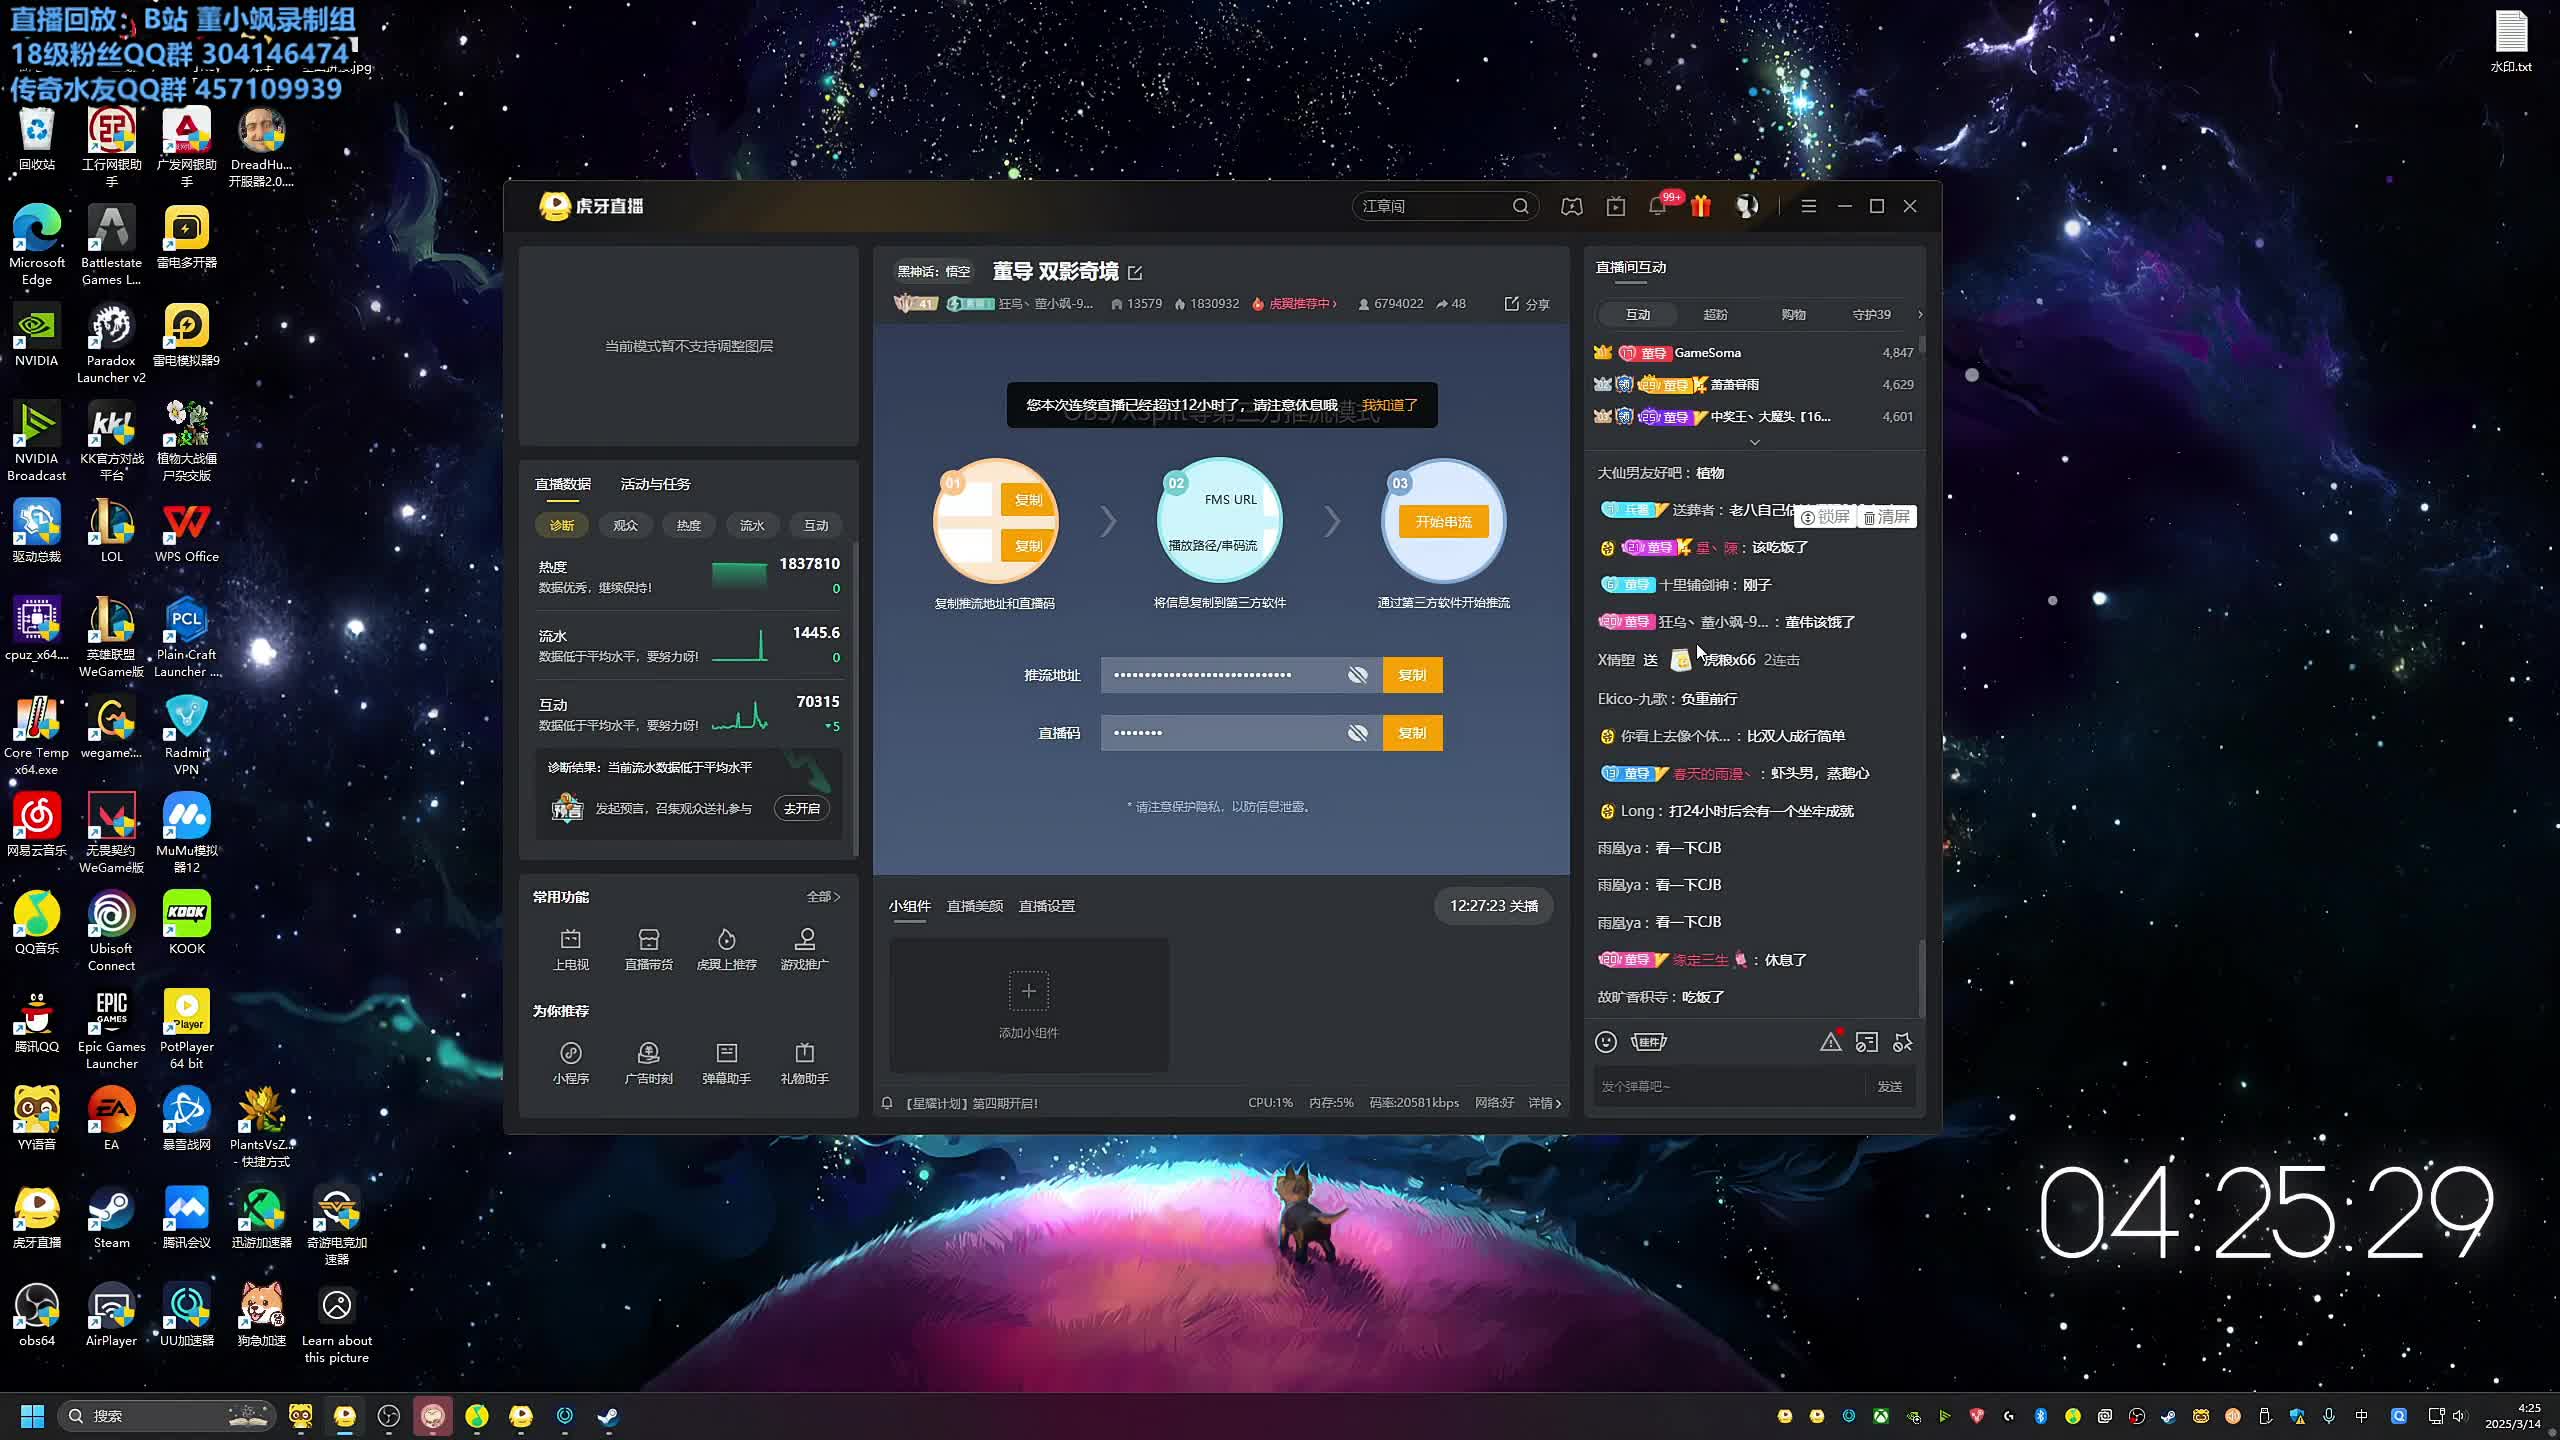Image resolution: width=2560 pixels, height=1440 pixels.
Task: Click the chat panel vertical scrollbar
Action: pyautogui.click(x=1921, y=978)
